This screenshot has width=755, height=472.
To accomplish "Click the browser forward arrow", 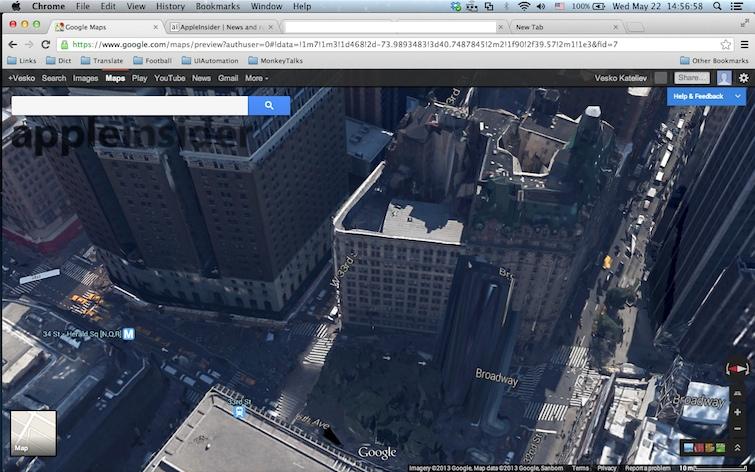I will [x=29, y=44].
